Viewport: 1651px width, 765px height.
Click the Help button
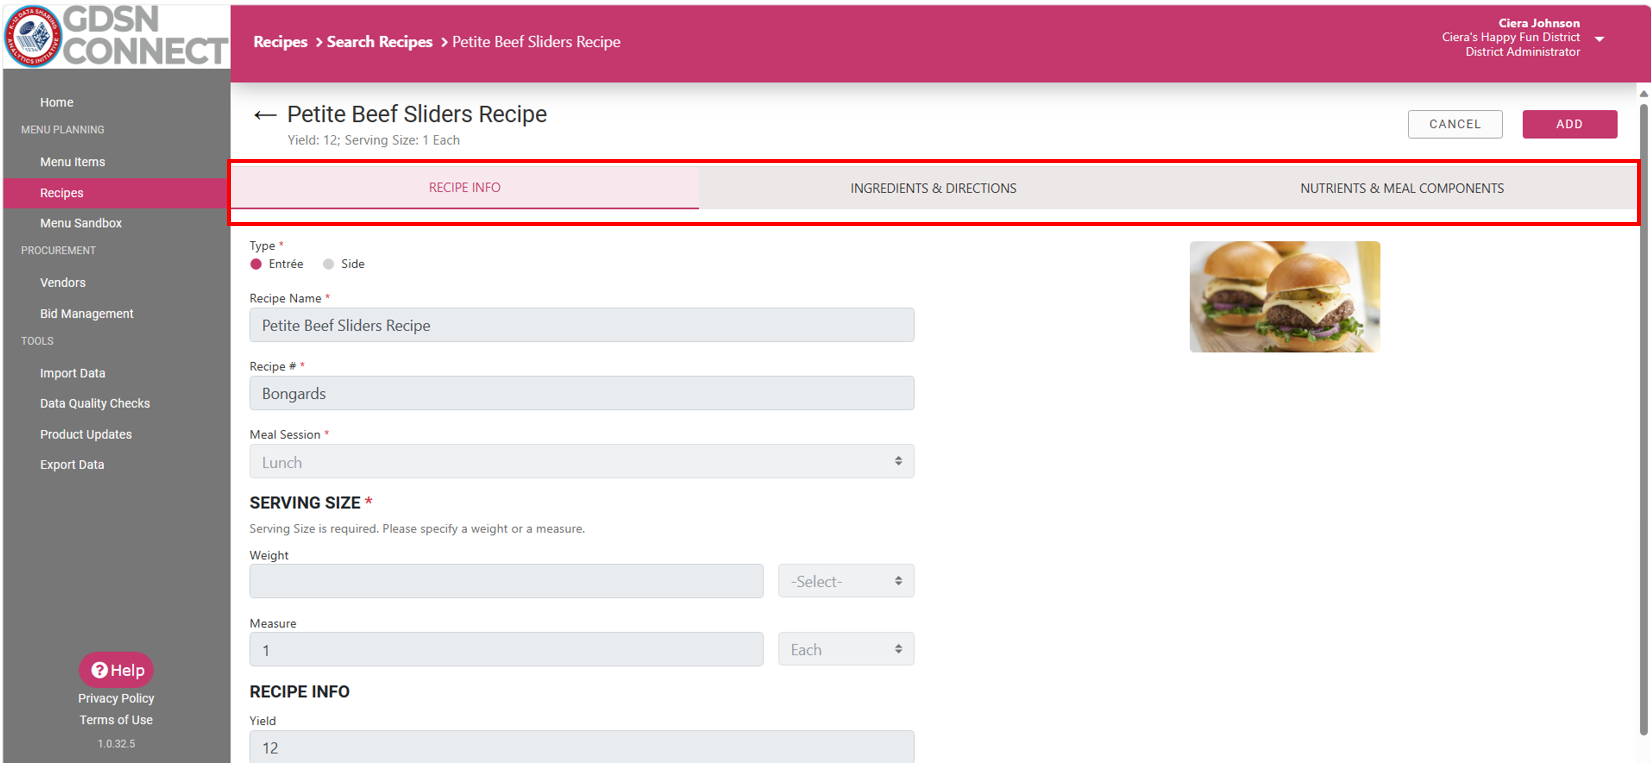tap(117, 670)
